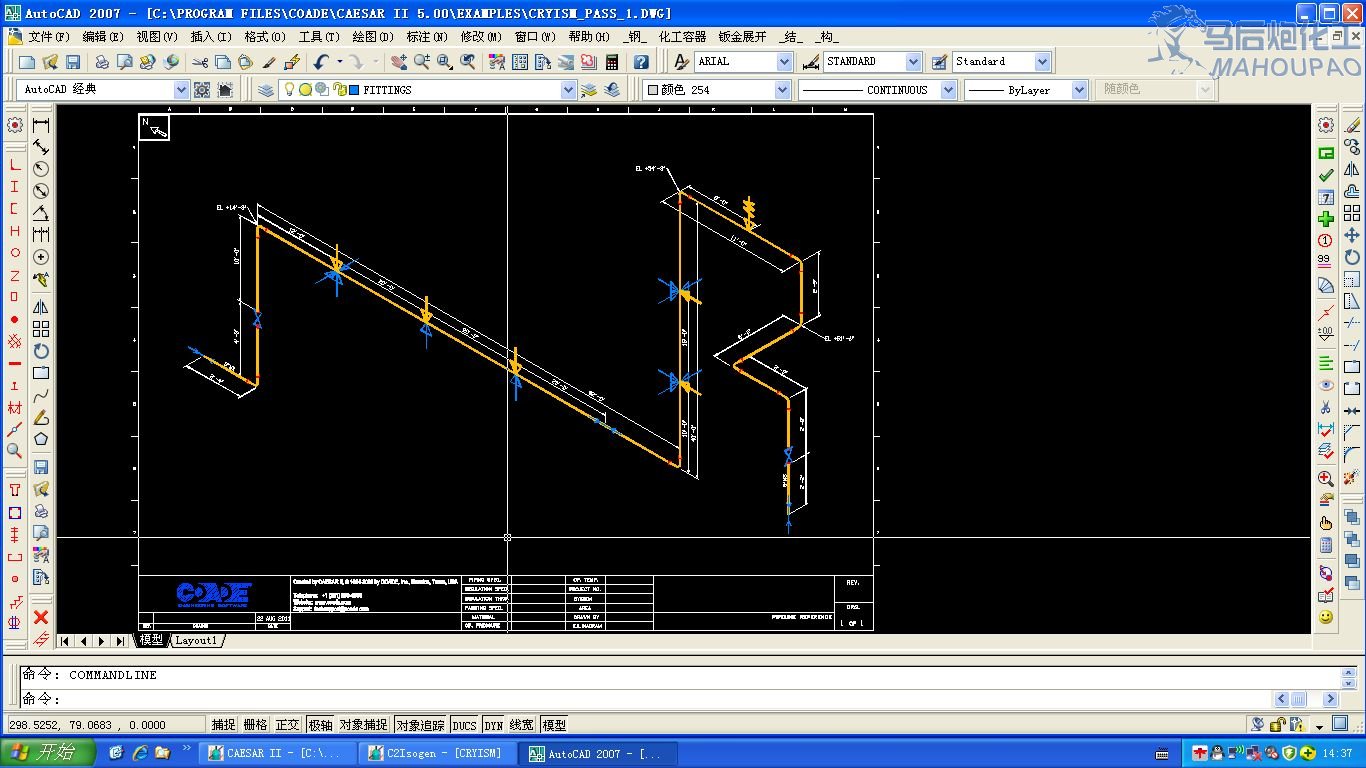Toggle 对象捕捉 object snap in status bar
Viewport: 1366px width, 768px height.
pos(363,725)
